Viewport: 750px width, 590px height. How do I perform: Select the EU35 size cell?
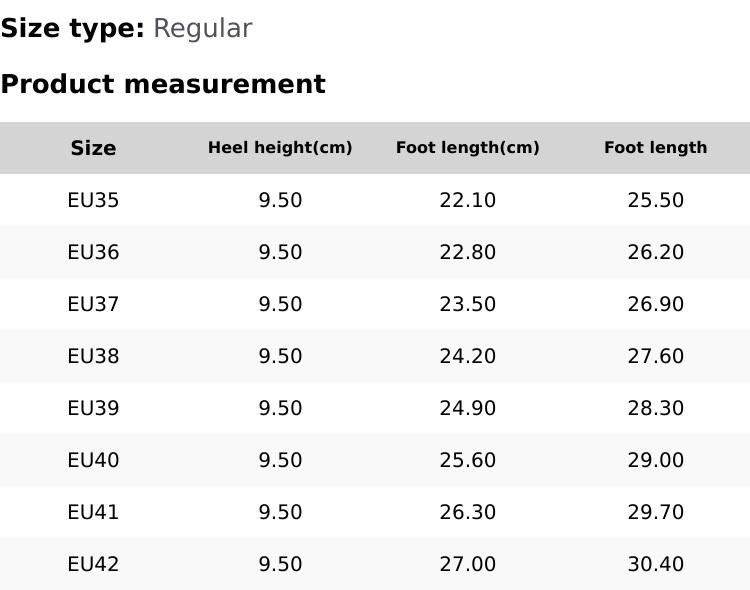coord(93,200)
